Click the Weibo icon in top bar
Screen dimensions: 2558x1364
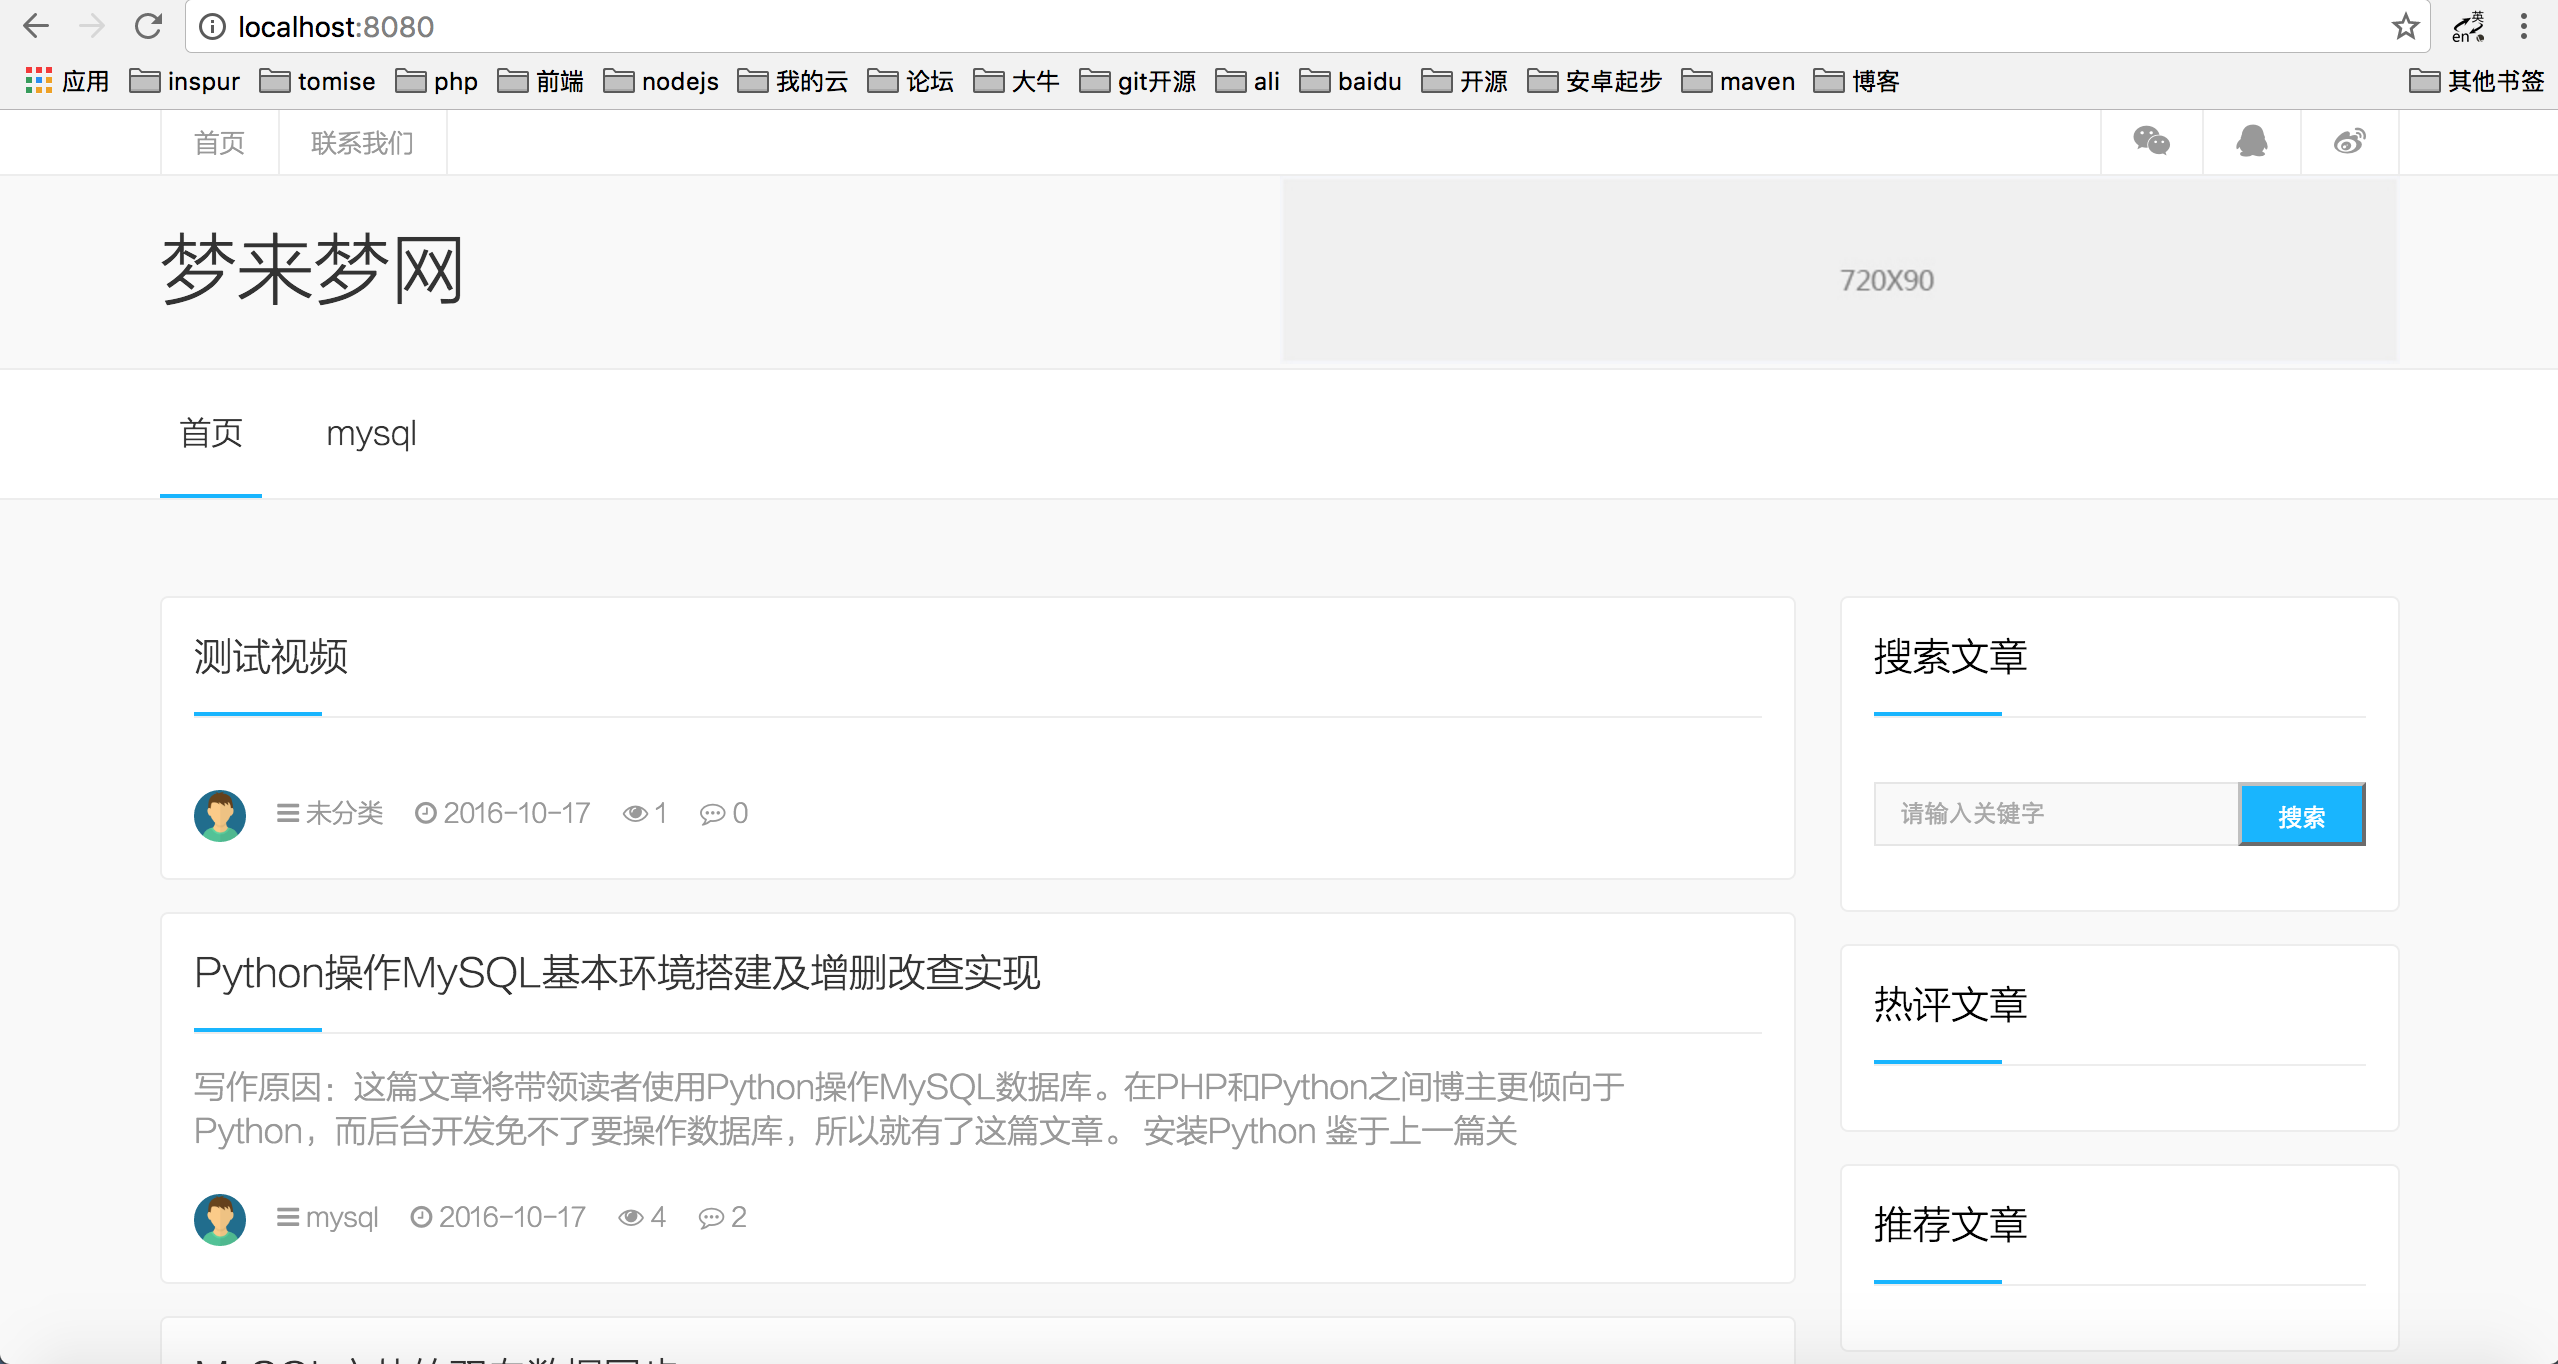tap(2349, 142)
